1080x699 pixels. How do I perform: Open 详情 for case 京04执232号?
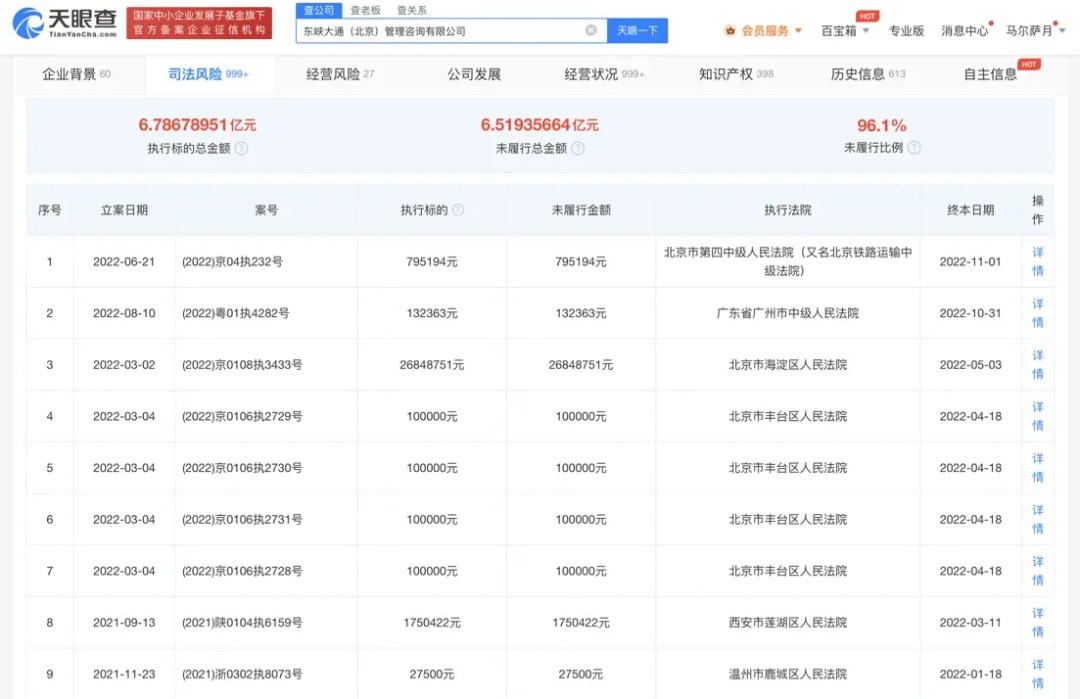tap(1038, 262)
